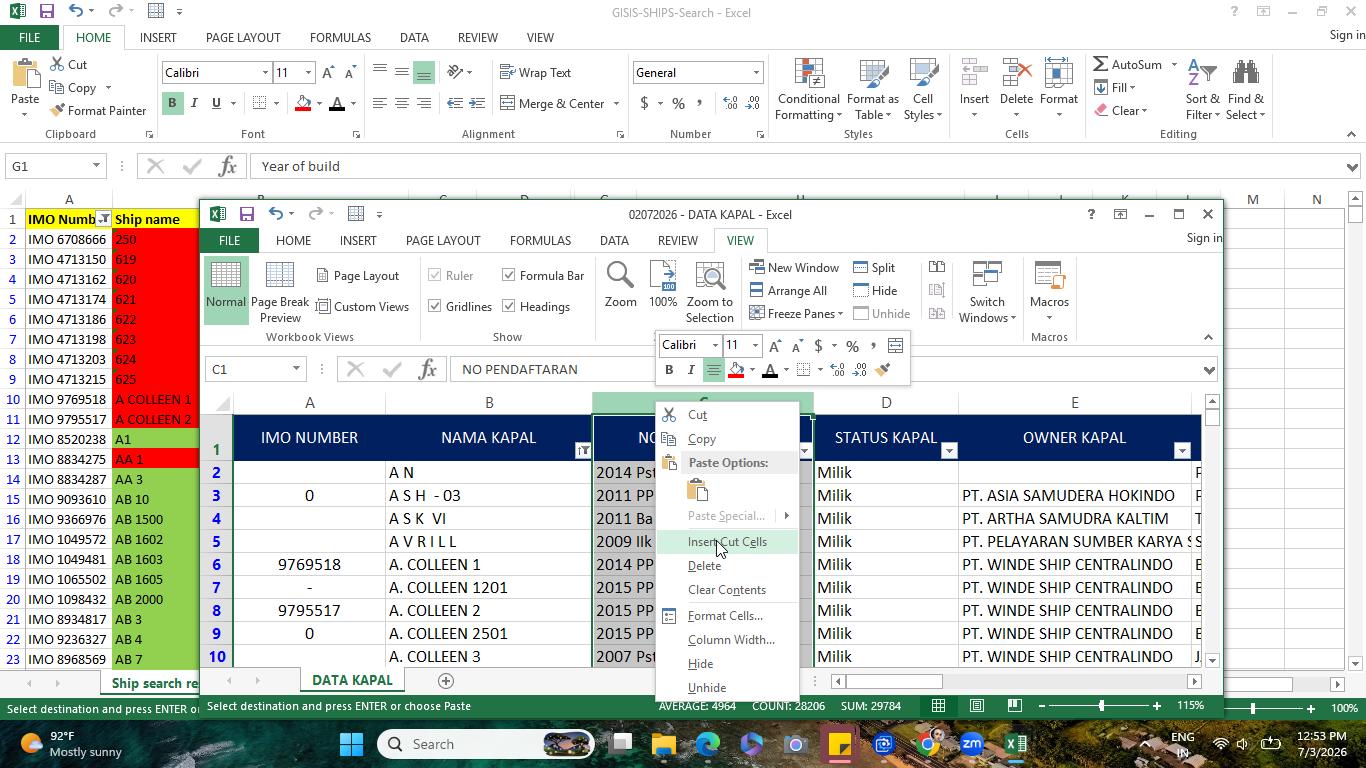Image resolution: width=1366 pixels, height=768 pixels.
Task: Open NAMA KAPAL column filter dropdown
Action: pyautogui.click(x=583, y=451)
